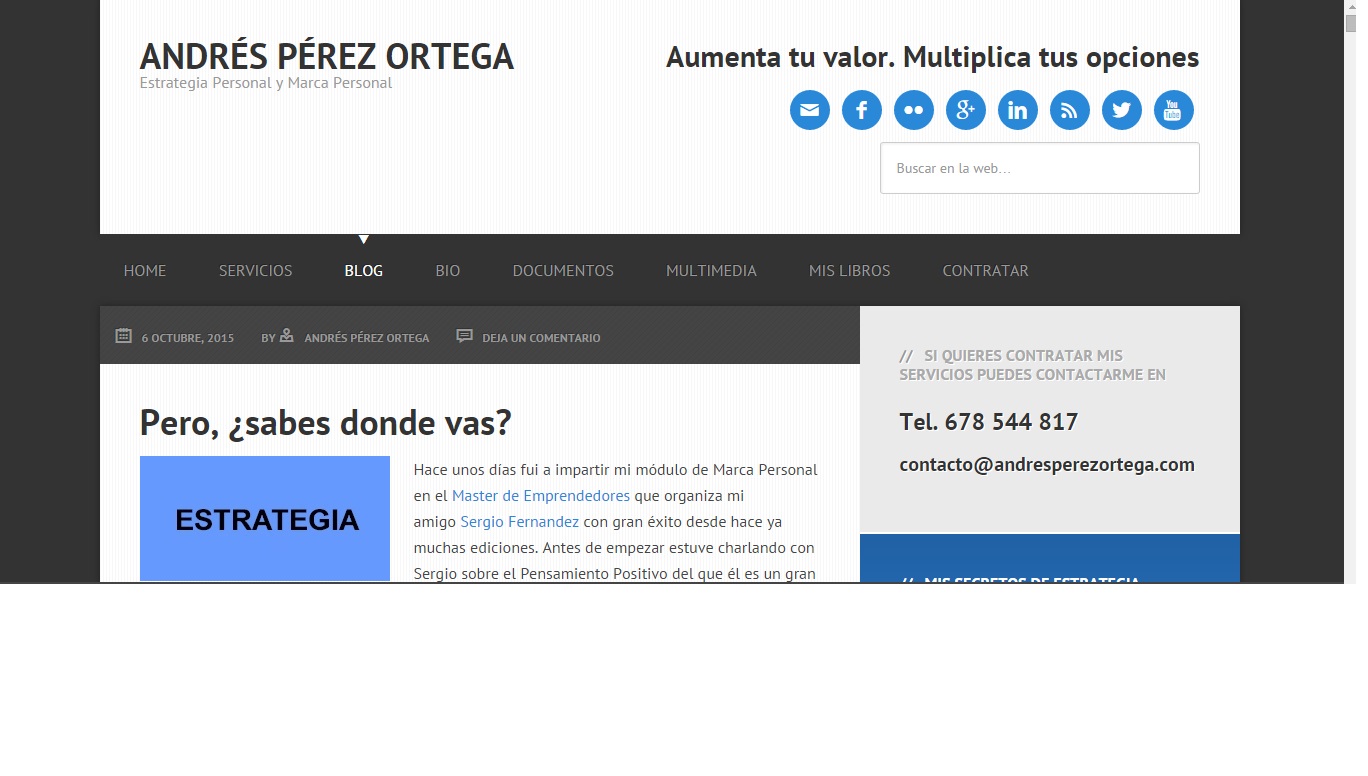Click the CONTRATAR menu item
The height and width of the screenshot is (776, 1368).
tap(985, 271)
